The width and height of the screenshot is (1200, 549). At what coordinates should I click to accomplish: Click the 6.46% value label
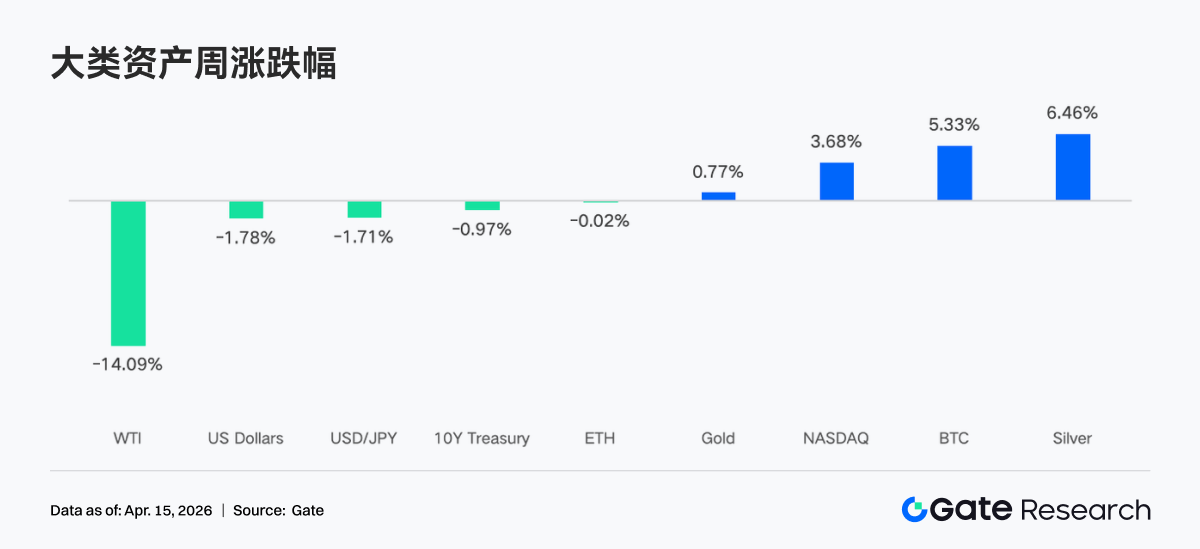click(x=1072, y=113)
